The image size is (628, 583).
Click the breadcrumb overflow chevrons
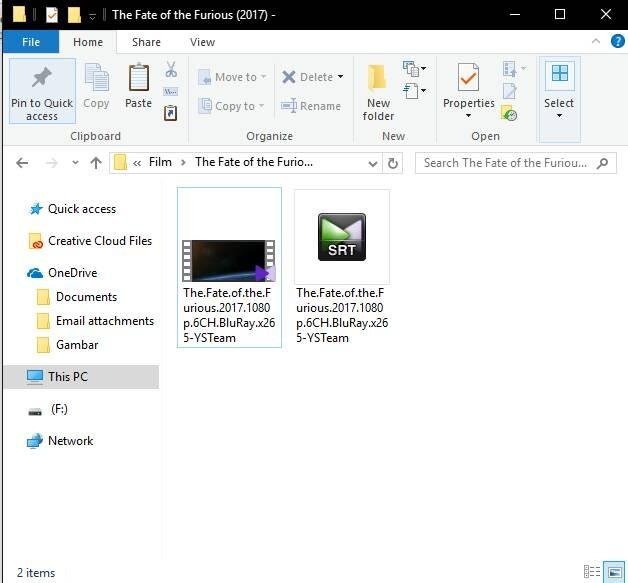click(137, 163)
